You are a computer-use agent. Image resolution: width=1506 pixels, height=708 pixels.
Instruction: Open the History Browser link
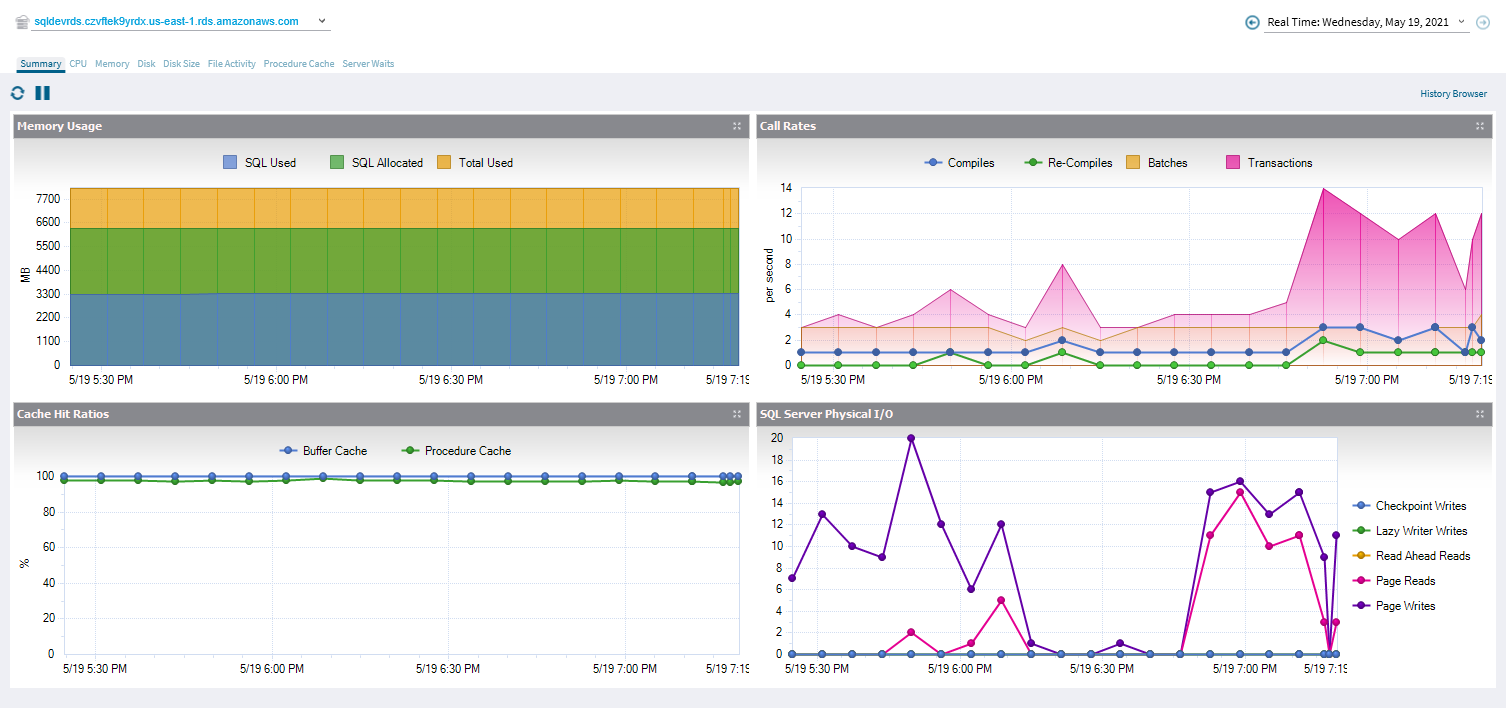pos(1453,94)
